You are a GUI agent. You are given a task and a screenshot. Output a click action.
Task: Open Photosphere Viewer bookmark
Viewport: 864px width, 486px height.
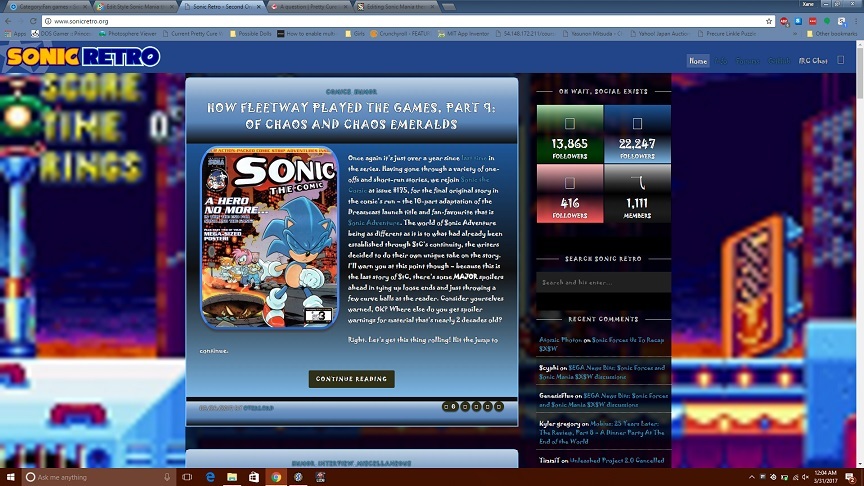click(128, 34)
